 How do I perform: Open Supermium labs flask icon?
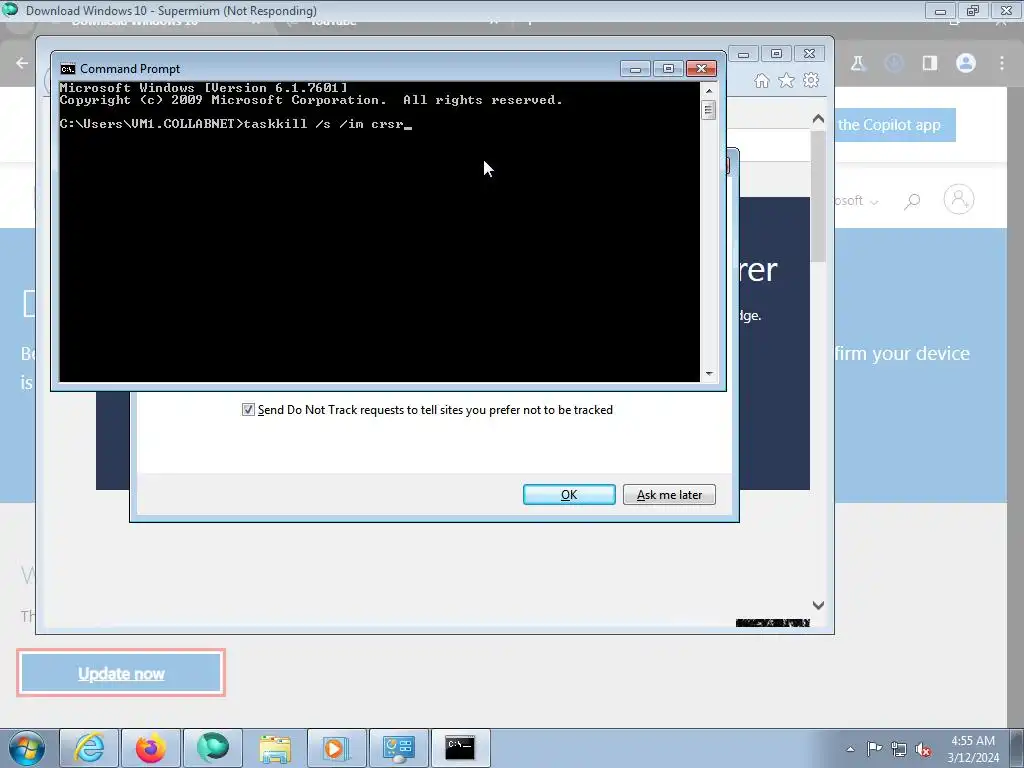[858, 63]
